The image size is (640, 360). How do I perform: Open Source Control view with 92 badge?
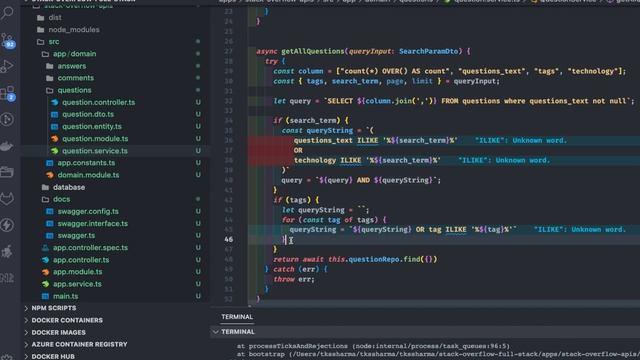tap(7, 41)
